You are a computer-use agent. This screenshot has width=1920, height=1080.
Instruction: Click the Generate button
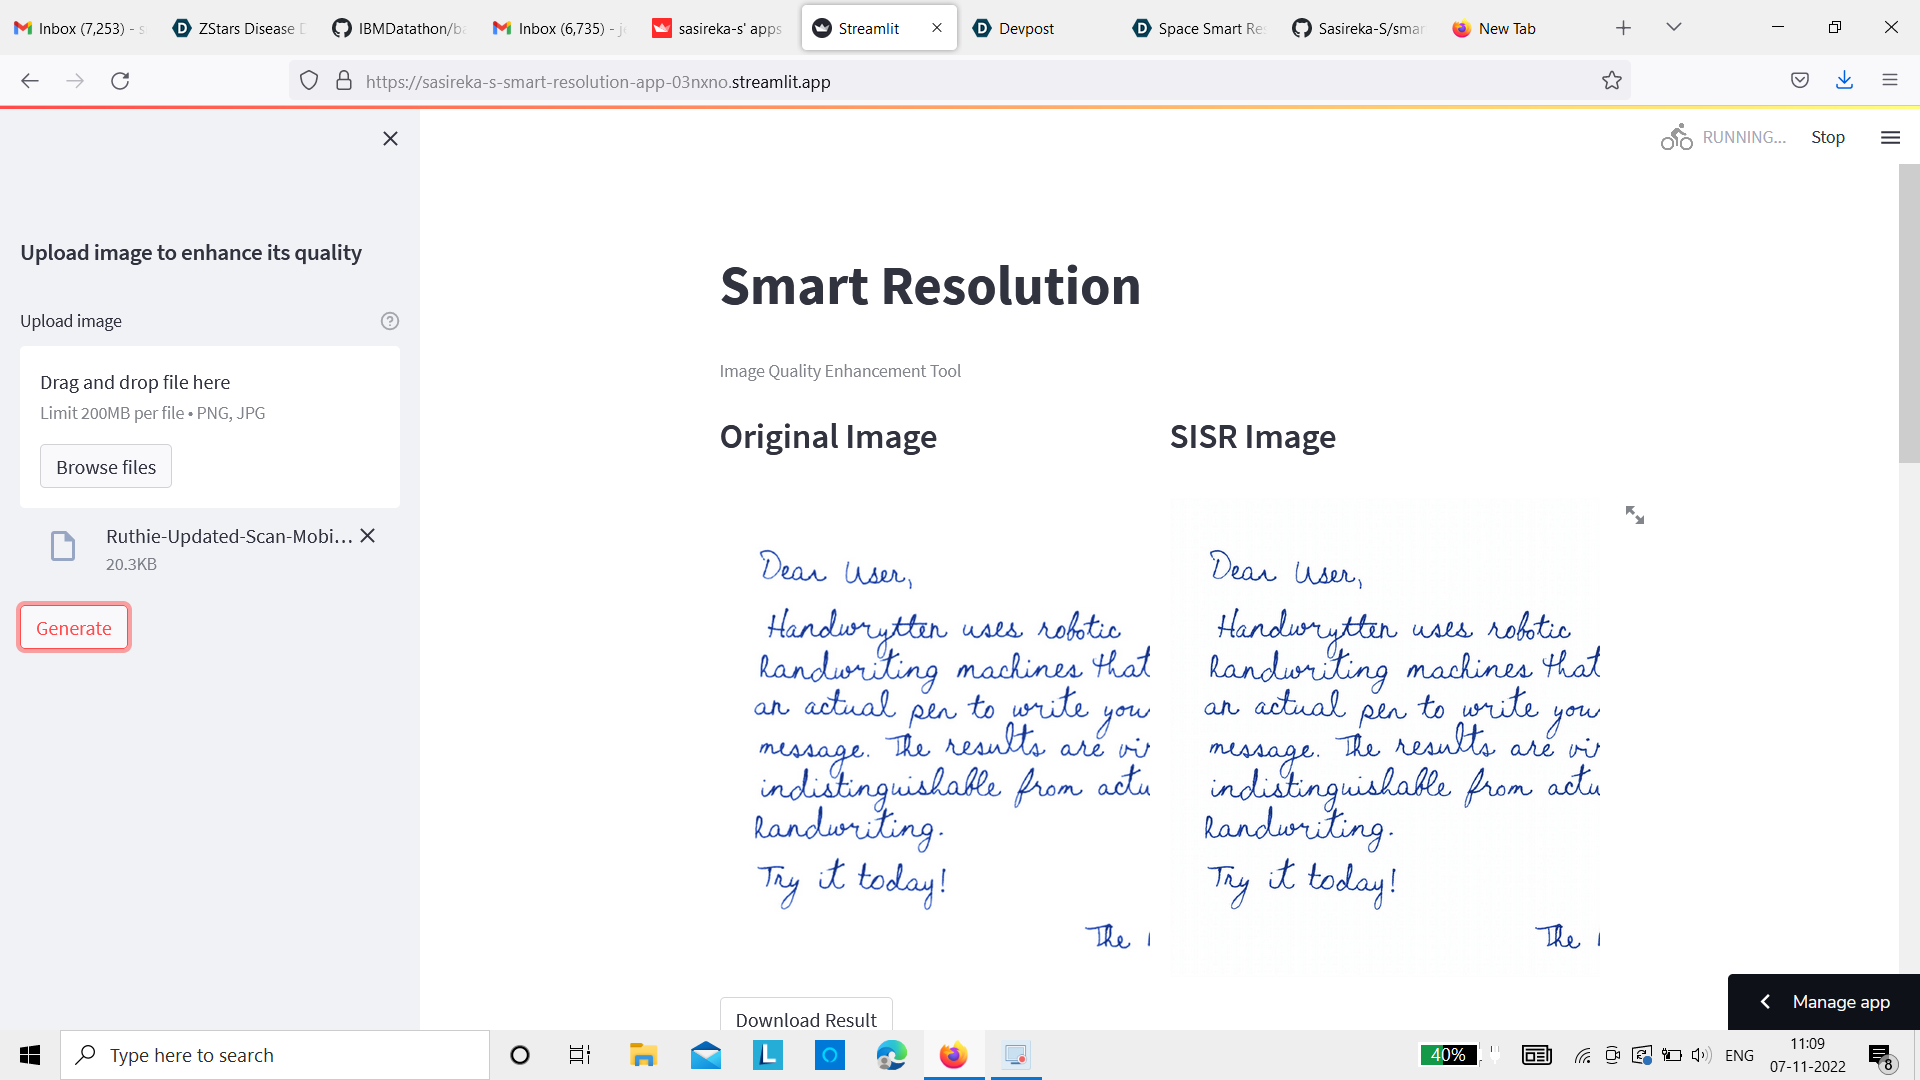[74, 628]
